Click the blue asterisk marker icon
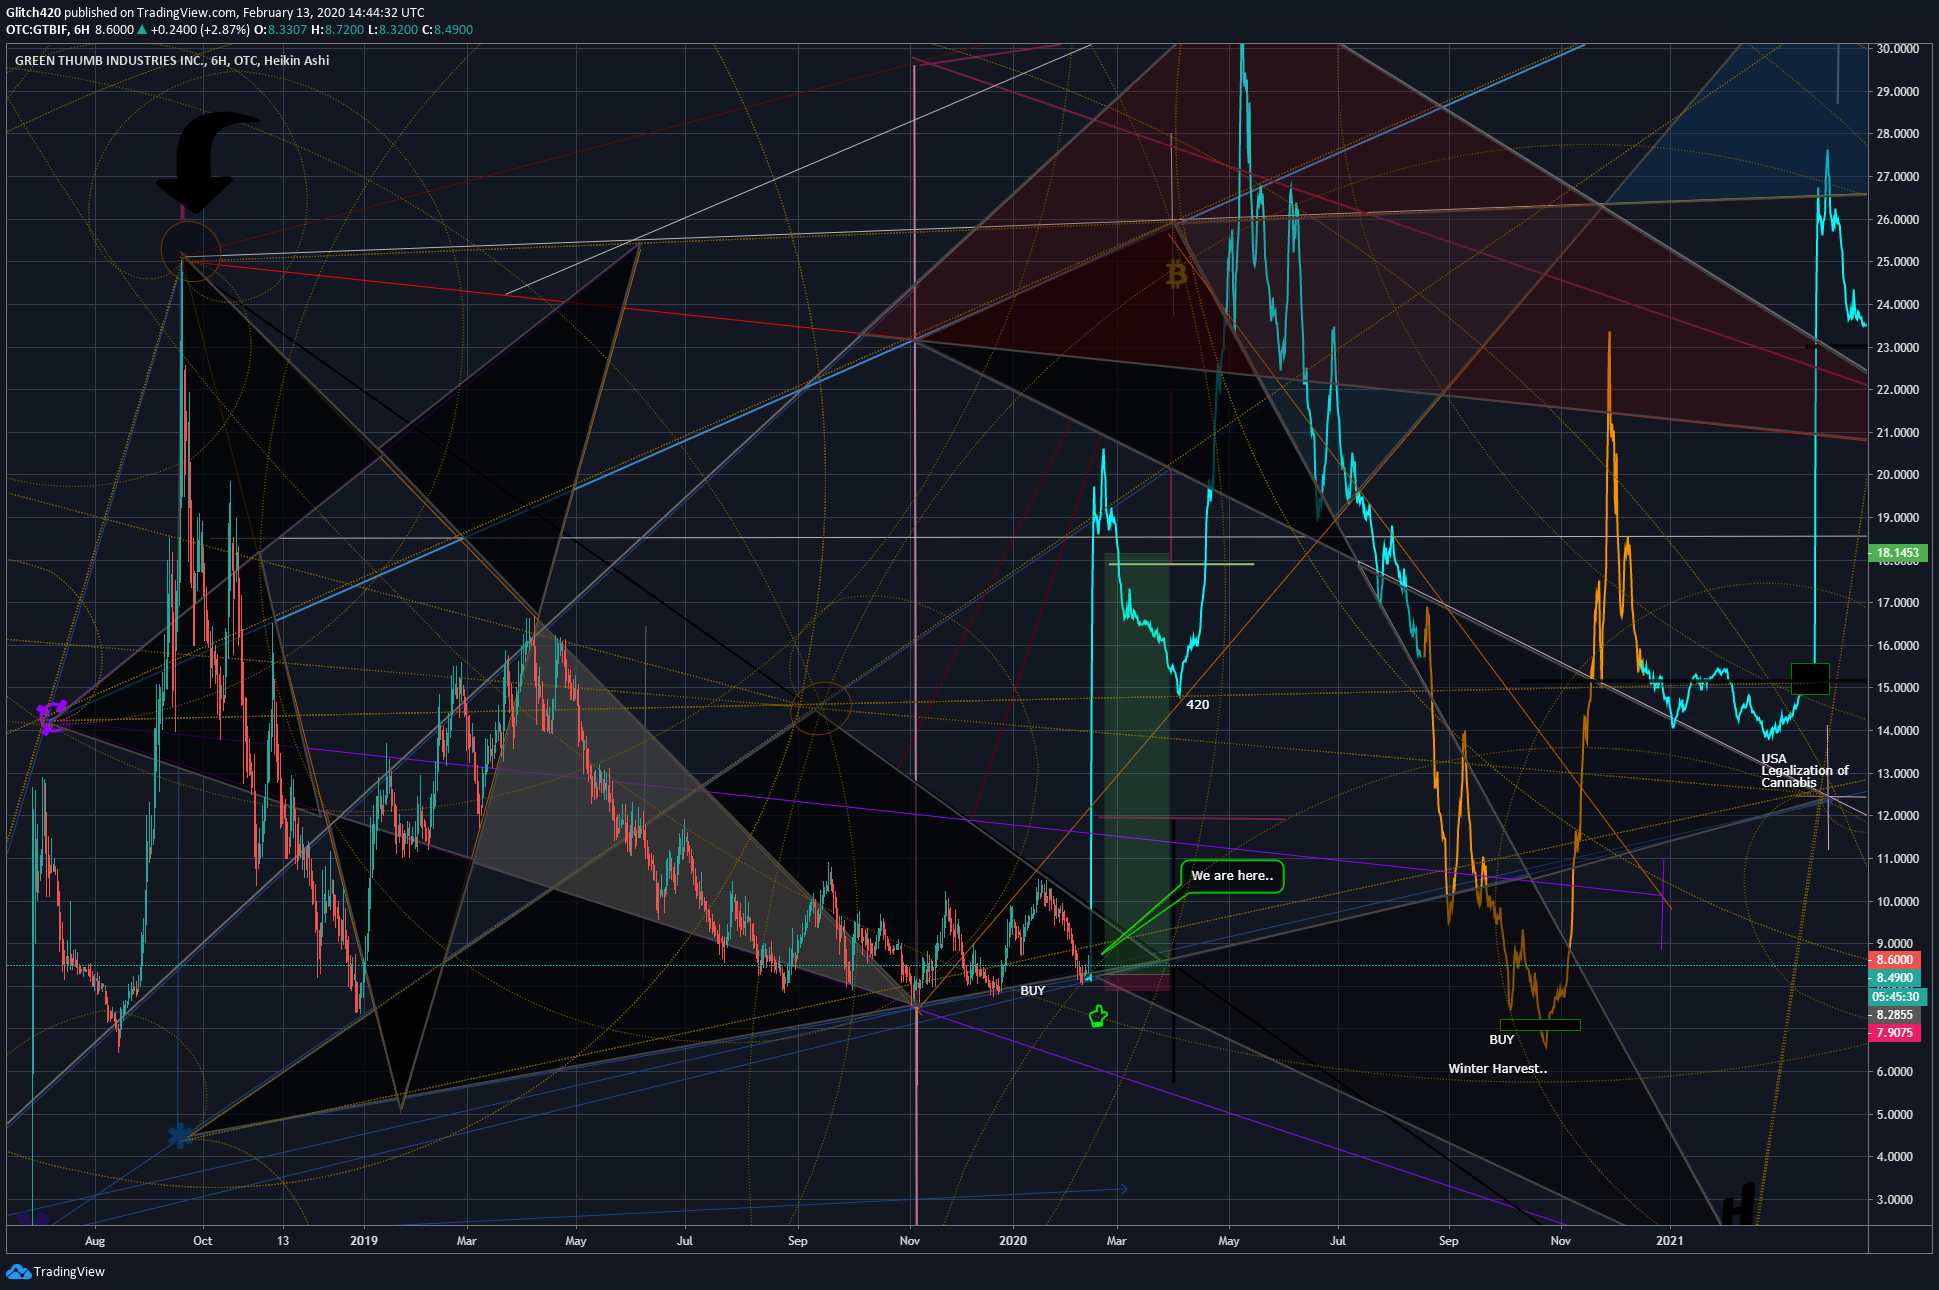1939x1290 pixels. coord(180,1136)
